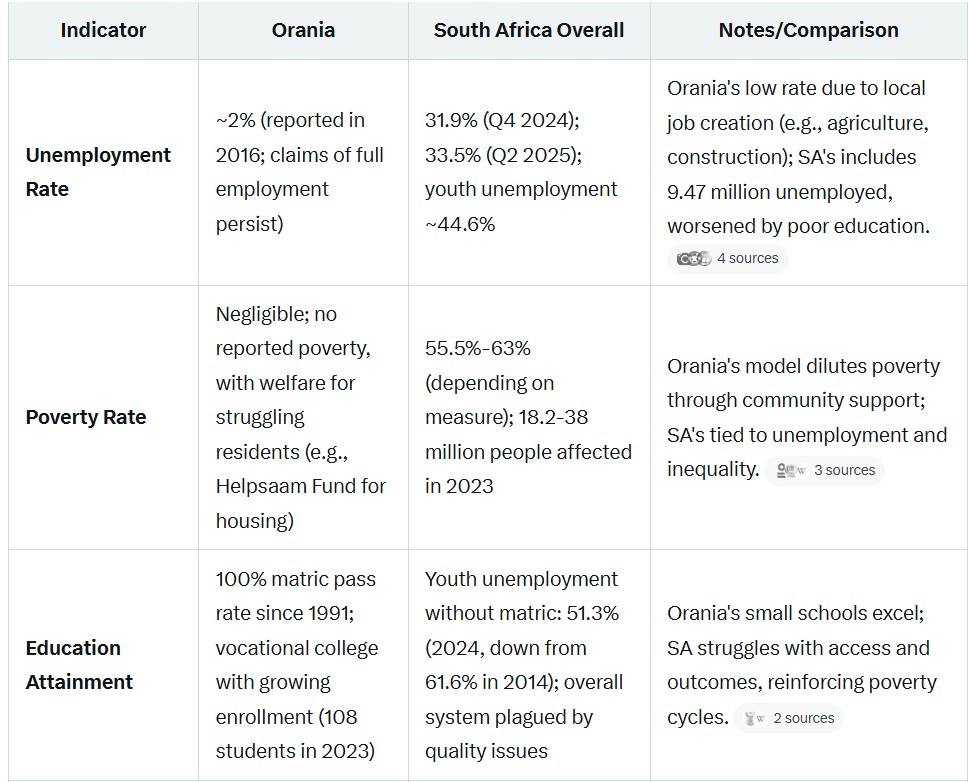The height and width of the screenshot is (782, 971).
Task: Click the Orania column header
Action: click(303, 30)
